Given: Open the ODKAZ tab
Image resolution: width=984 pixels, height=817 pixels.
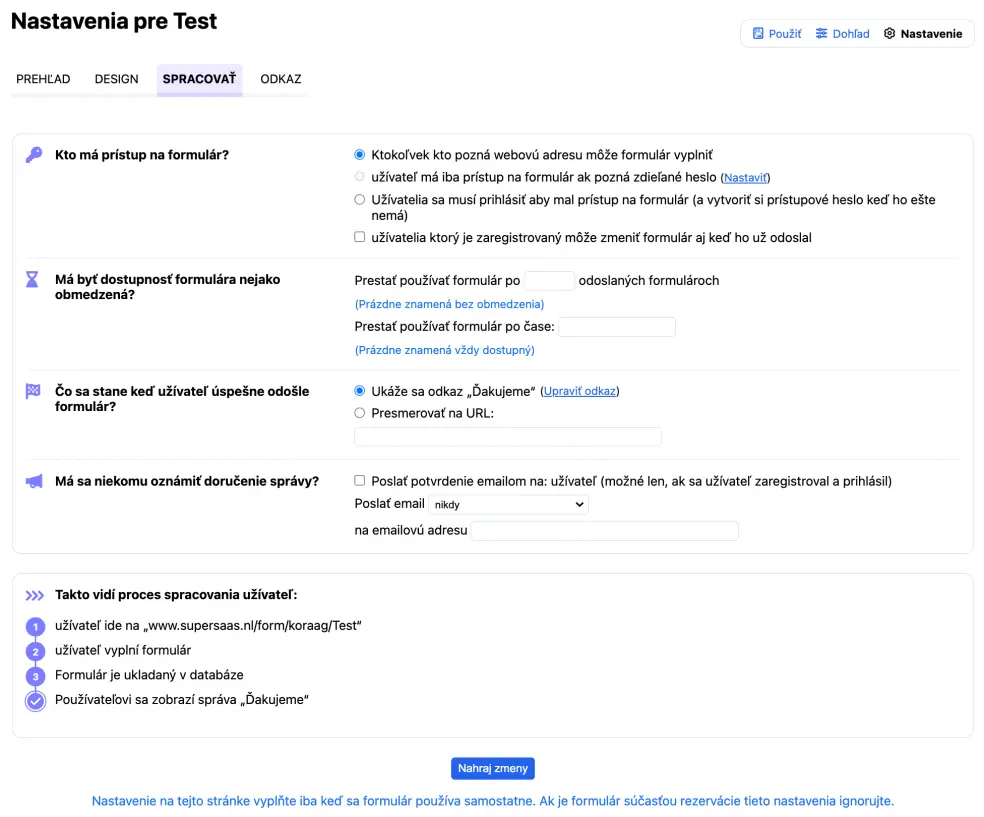Looking at the screenshot, I should click(281, 79).
